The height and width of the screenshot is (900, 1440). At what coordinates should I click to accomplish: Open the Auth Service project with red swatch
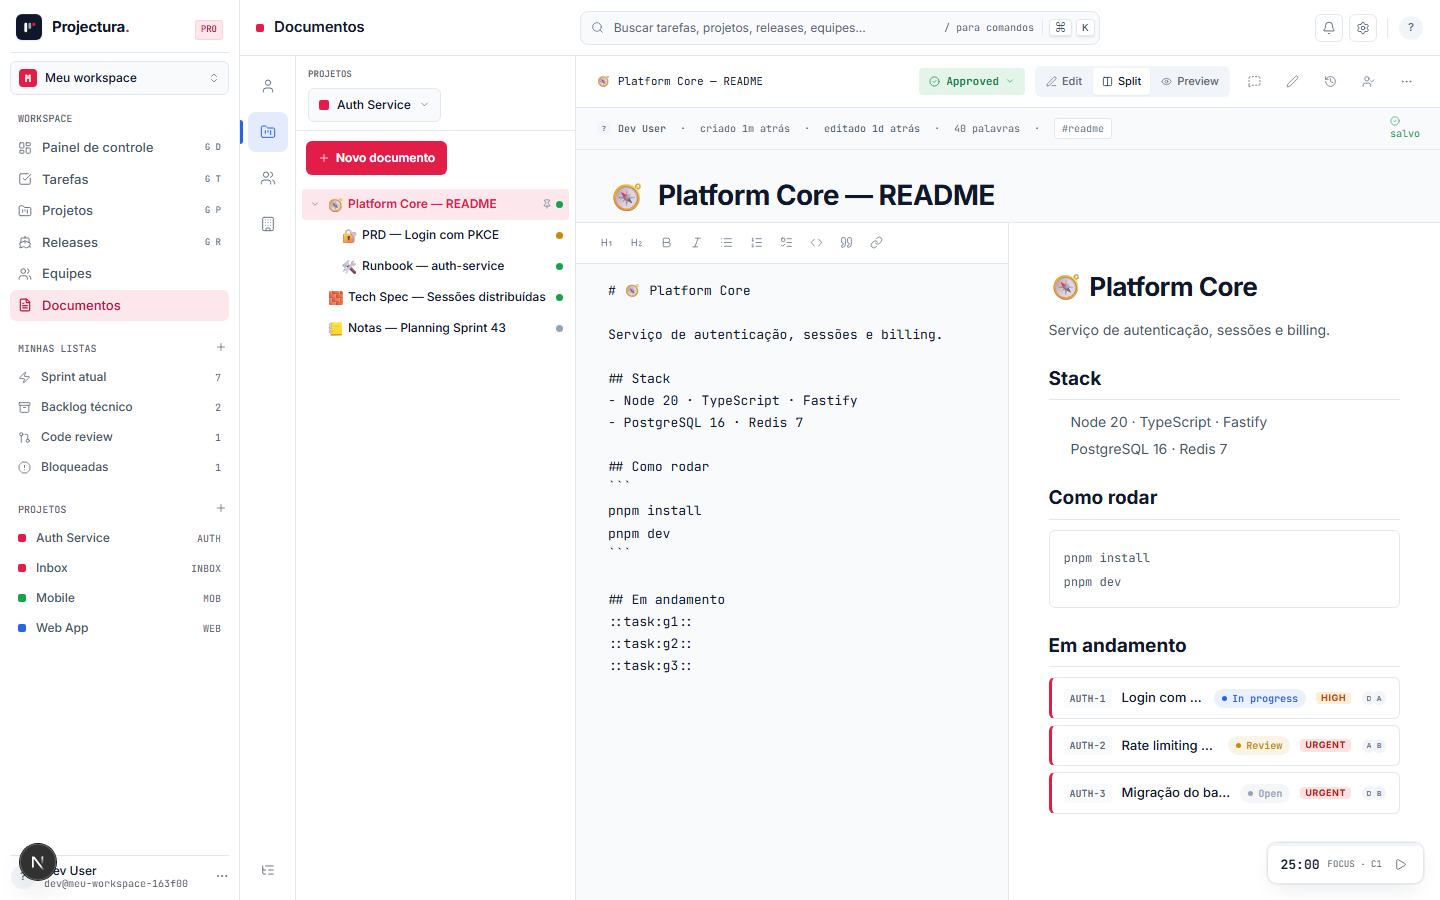pyautogui.click(x=119, y=538)
